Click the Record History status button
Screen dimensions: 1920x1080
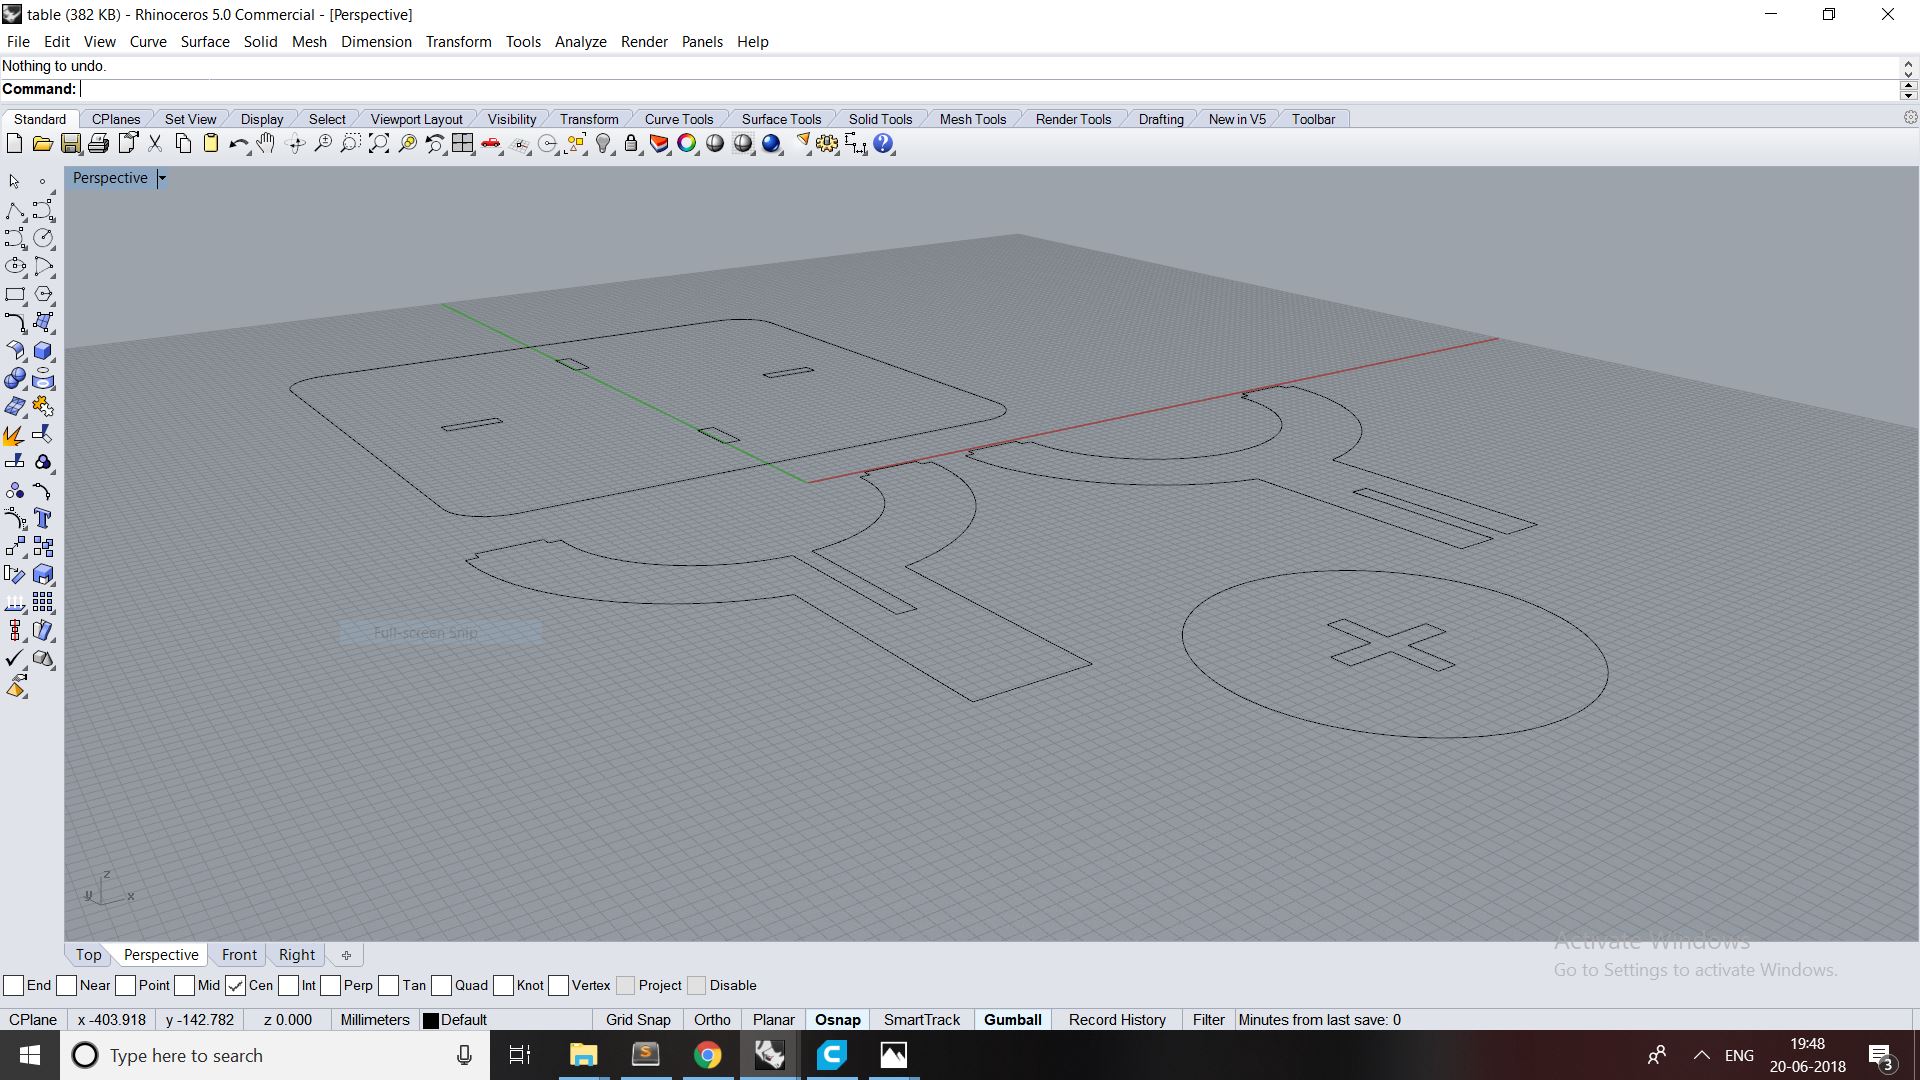pos(1117,1020)
